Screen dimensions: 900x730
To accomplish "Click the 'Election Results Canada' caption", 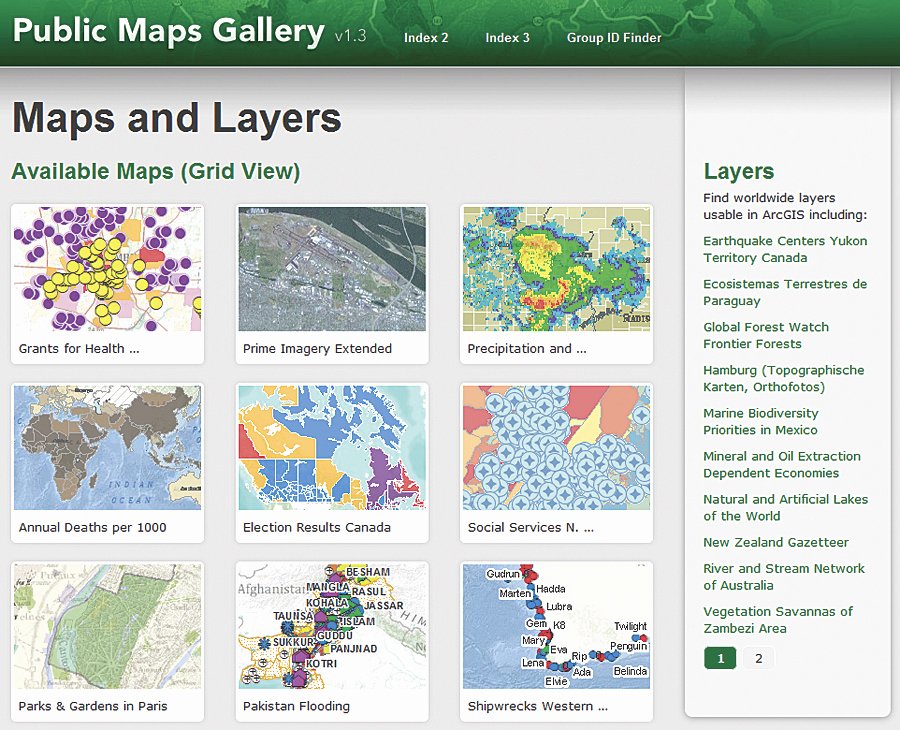I will tap(317, 527).
